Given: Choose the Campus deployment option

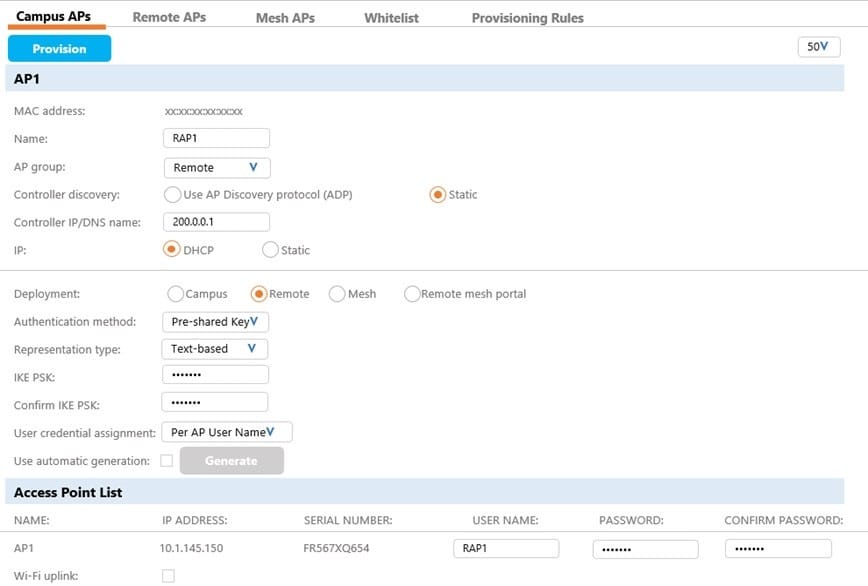Looking at the screenshot, I should (x=176, y=294).
